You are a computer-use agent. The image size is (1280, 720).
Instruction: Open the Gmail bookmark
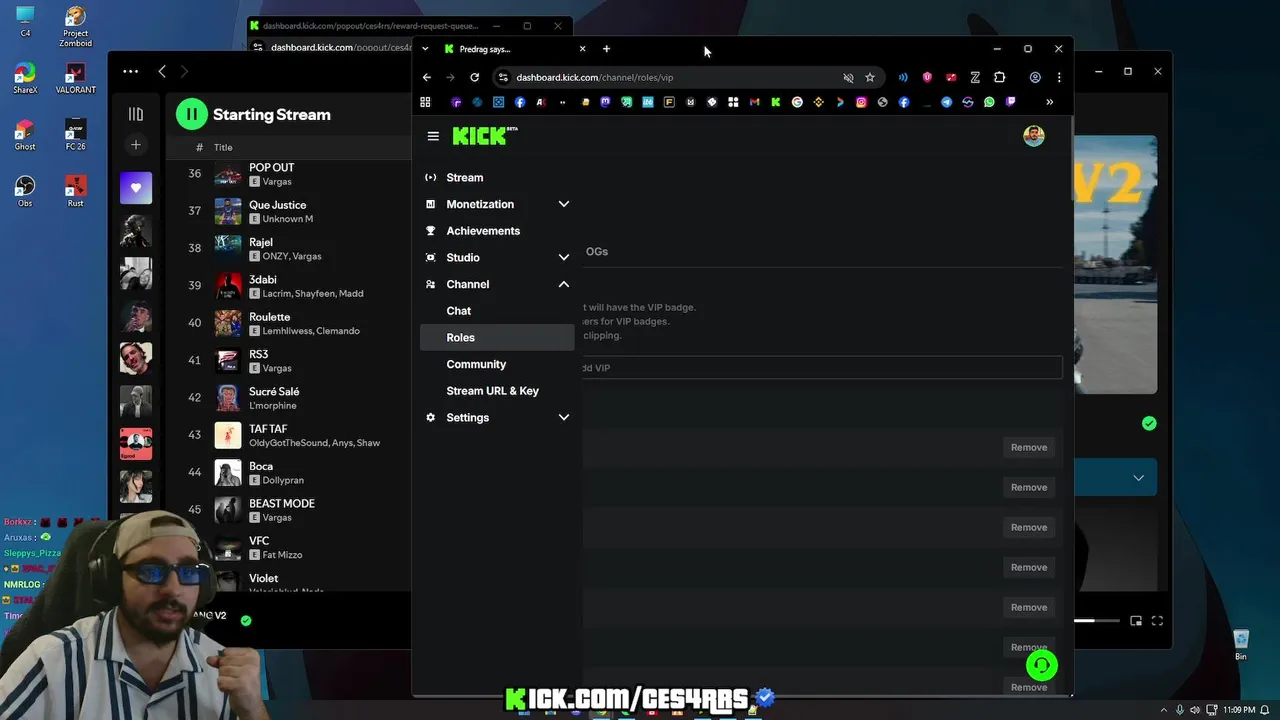(755, 102)
